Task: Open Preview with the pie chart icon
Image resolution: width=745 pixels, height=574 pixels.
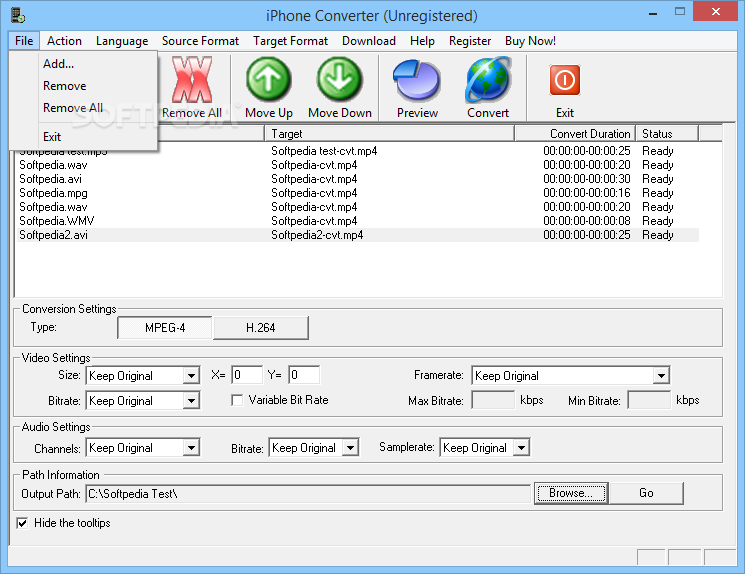Action: coord(417,80)
